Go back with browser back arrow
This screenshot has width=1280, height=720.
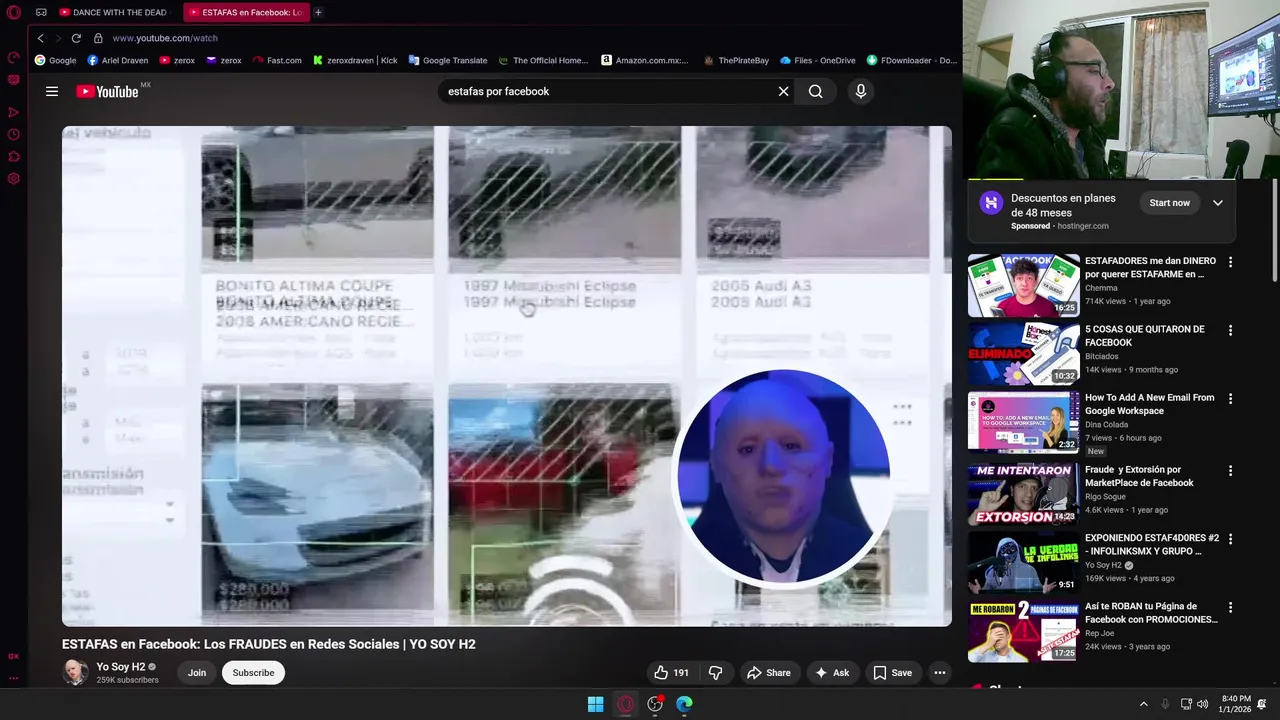(40, 38)
